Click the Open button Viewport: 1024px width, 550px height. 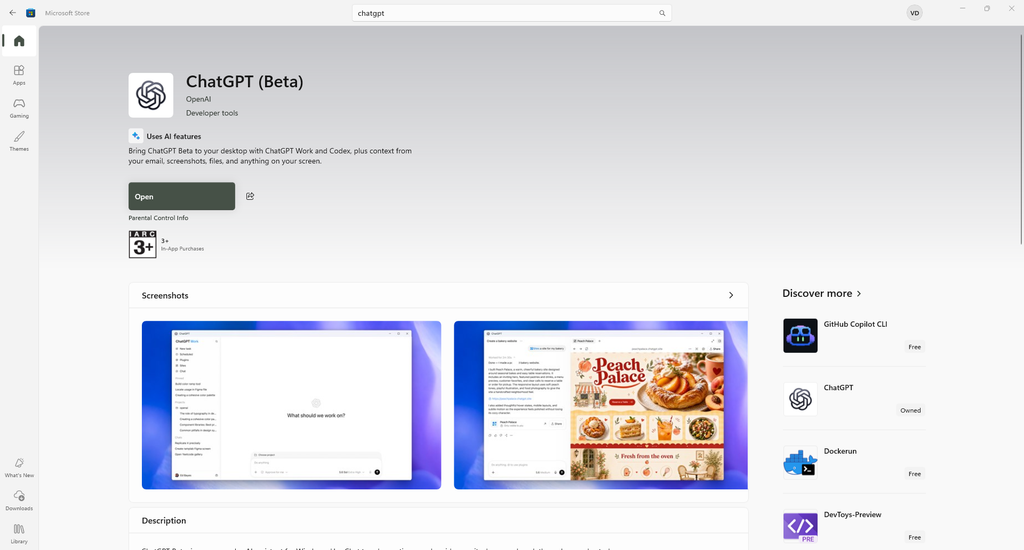click(x=182, y=196)
